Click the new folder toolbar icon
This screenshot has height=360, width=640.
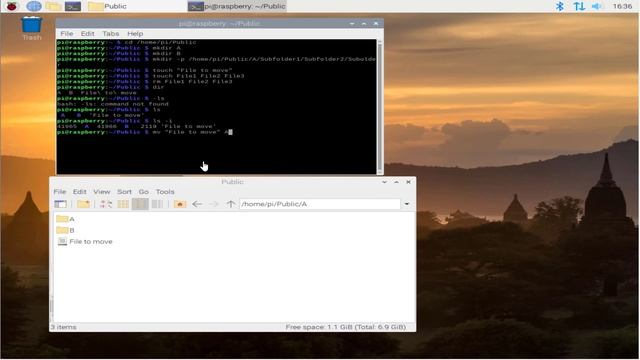pyautogui.click(x=83, y=204)
